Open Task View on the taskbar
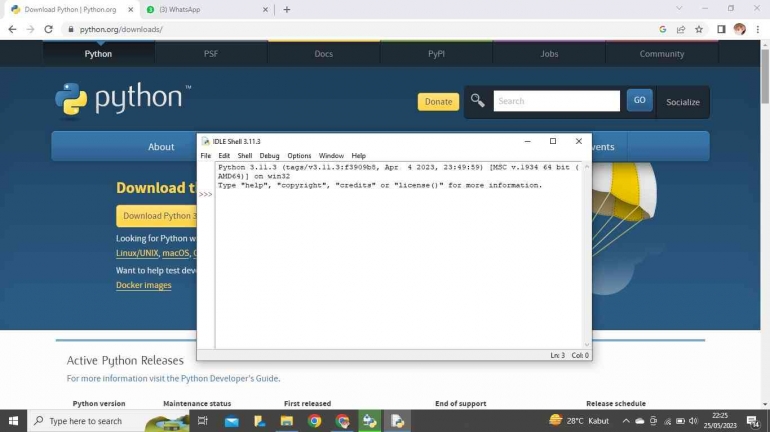The height and width of the screenshot is (432, 770). [202, 421]
